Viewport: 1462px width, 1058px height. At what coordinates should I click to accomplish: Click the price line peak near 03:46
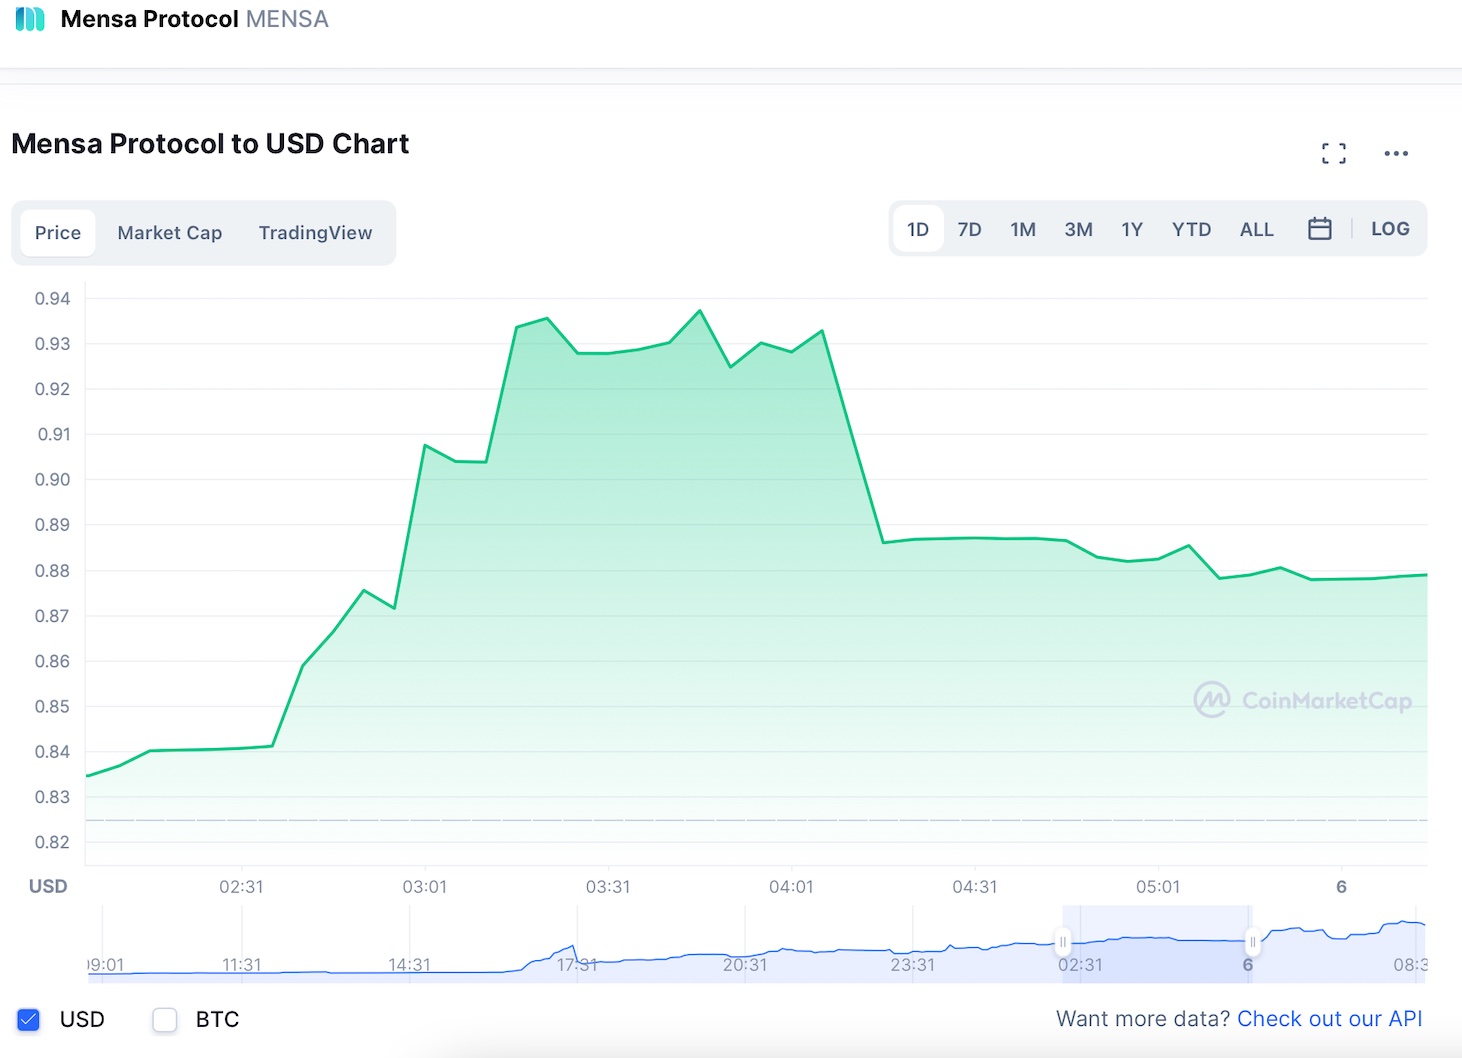click(700, 311)
